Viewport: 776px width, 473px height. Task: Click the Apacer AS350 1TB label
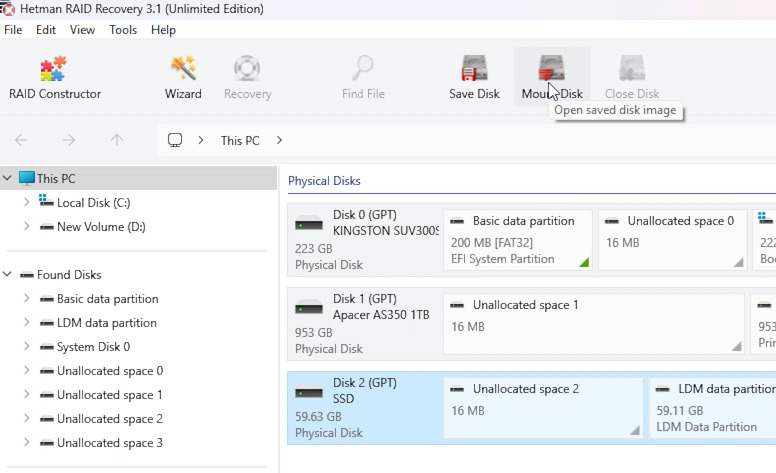click(x=381, y=315)
